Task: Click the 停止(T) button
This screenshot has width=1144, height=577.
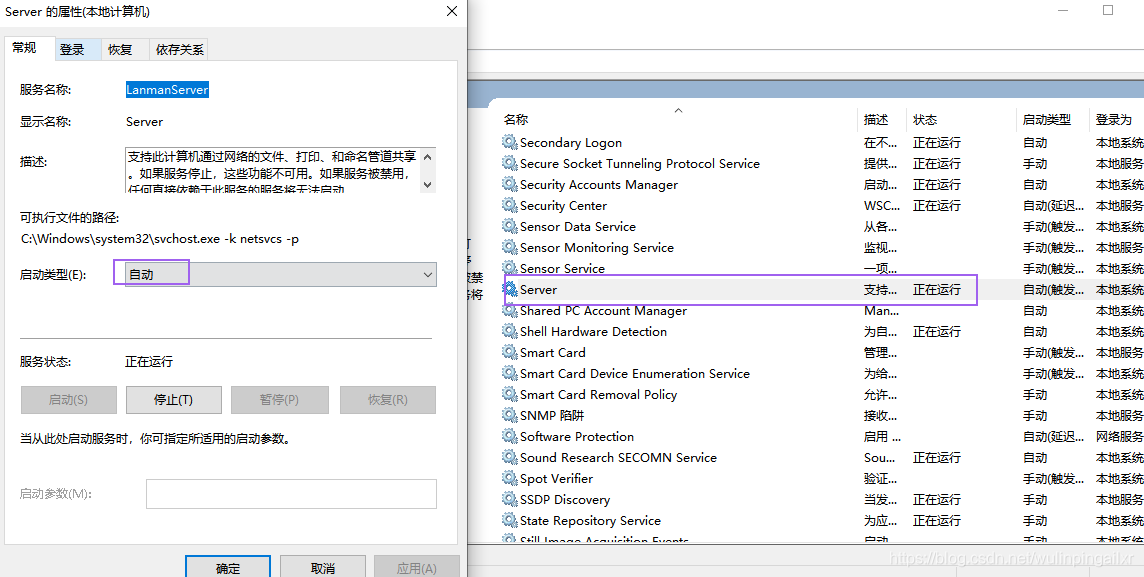Action: (x=174, y=400)
